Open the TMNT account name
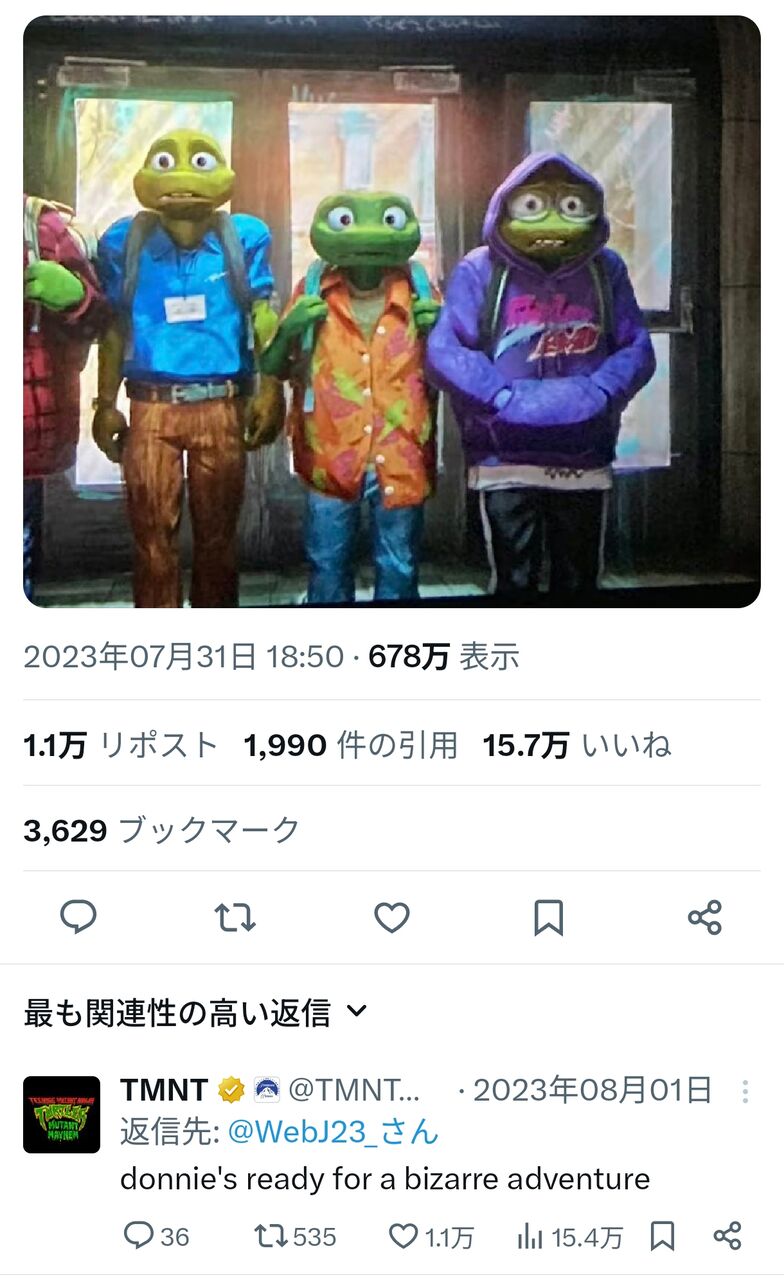Viewport: 784px width, 1280px height. (164, 1090)
